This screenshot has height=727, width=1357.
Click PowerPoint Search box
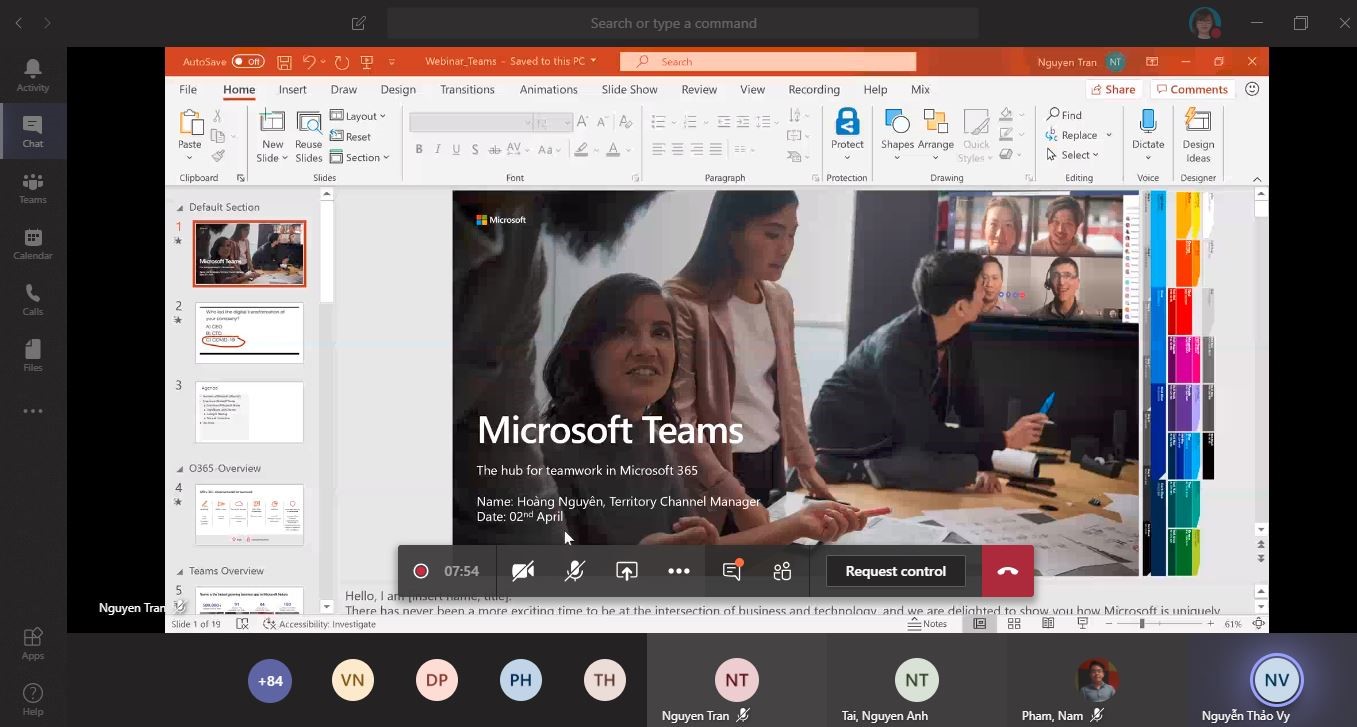(x=768, y=61)
